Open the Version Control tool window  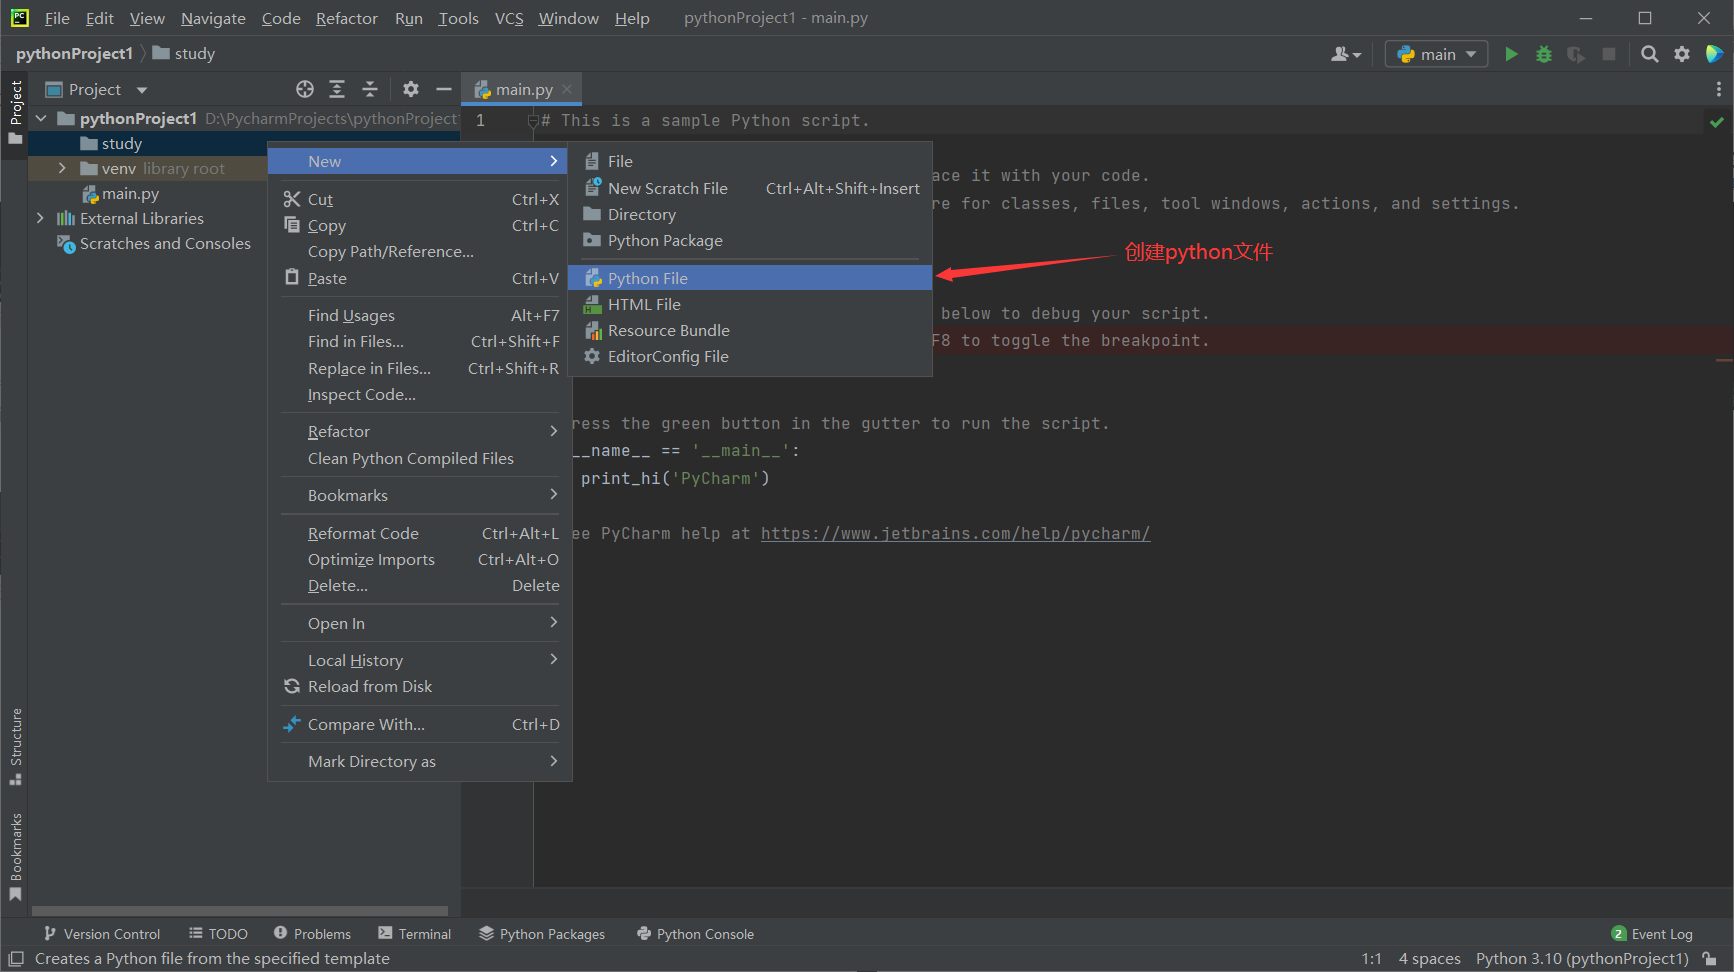coord(102,934)
